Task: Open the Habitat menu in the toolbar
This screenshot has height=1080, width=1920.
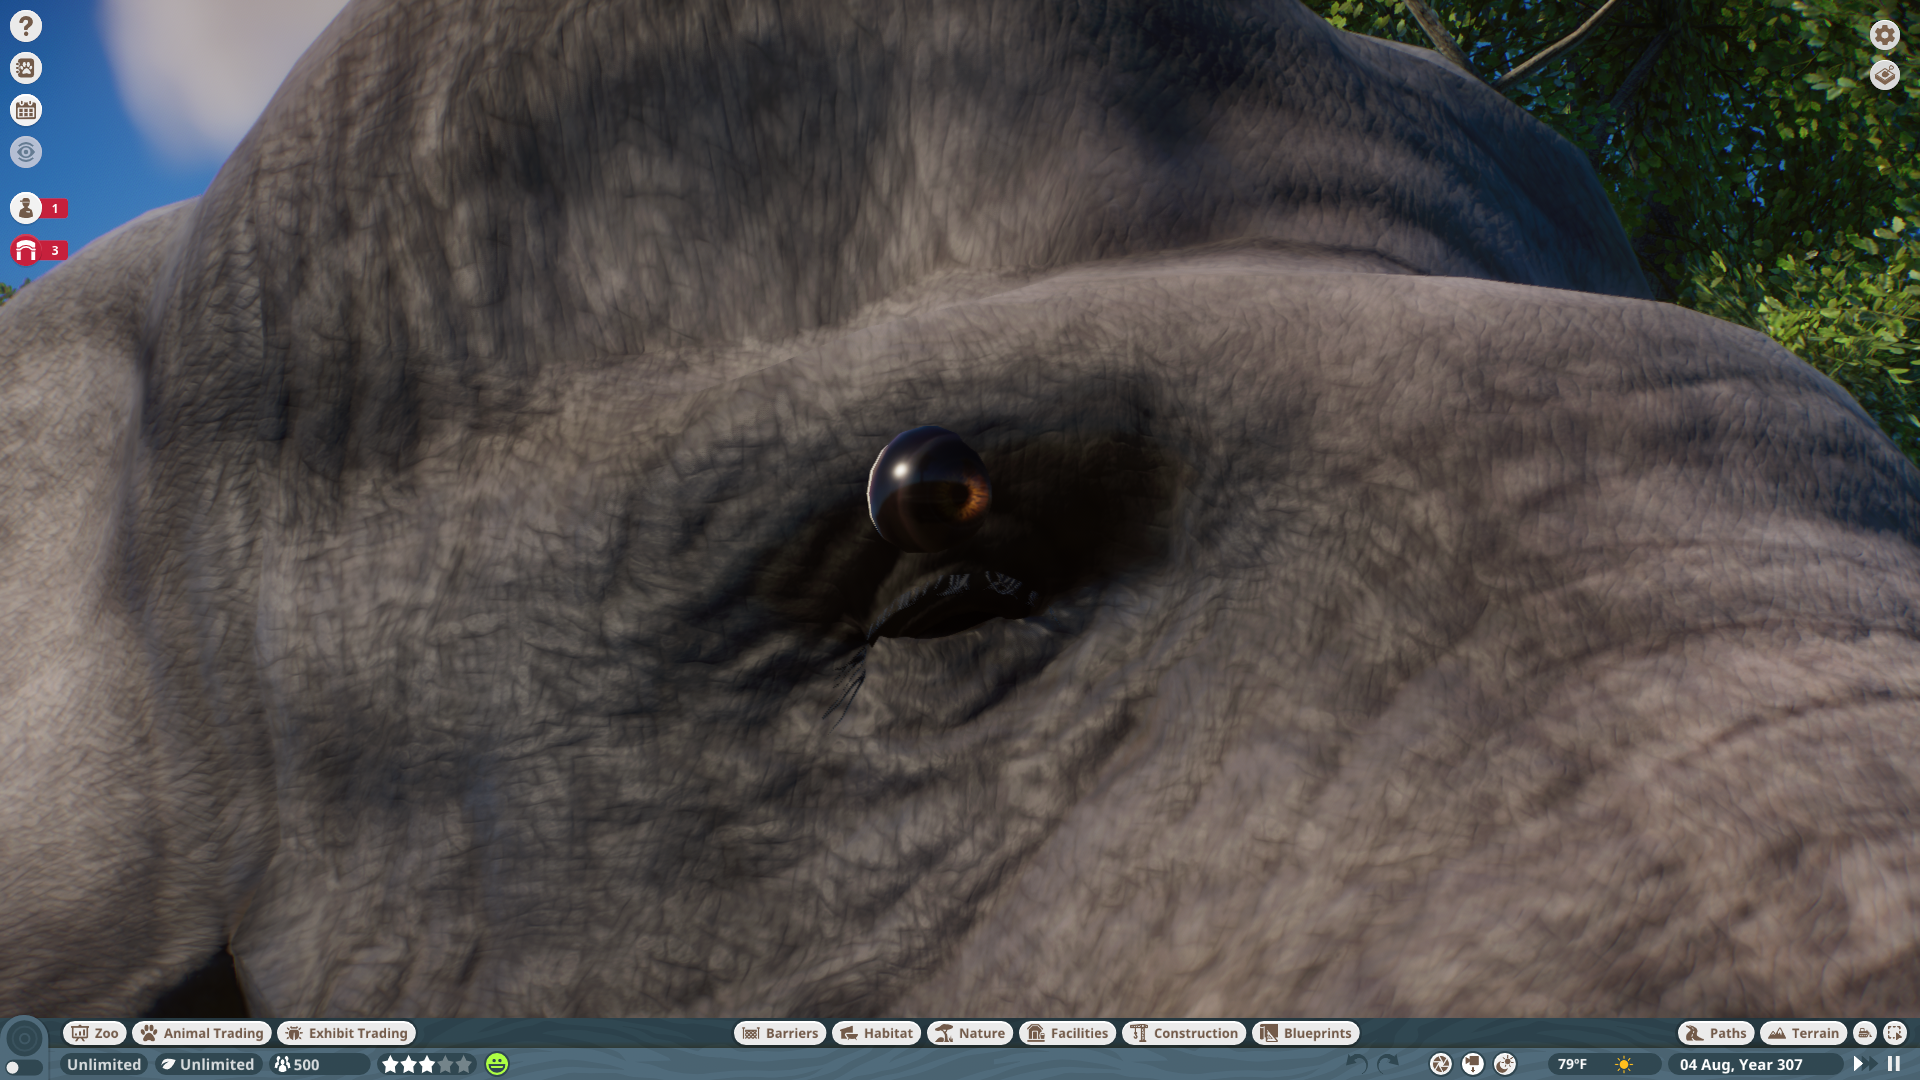Action: (x=875, y=1033)
